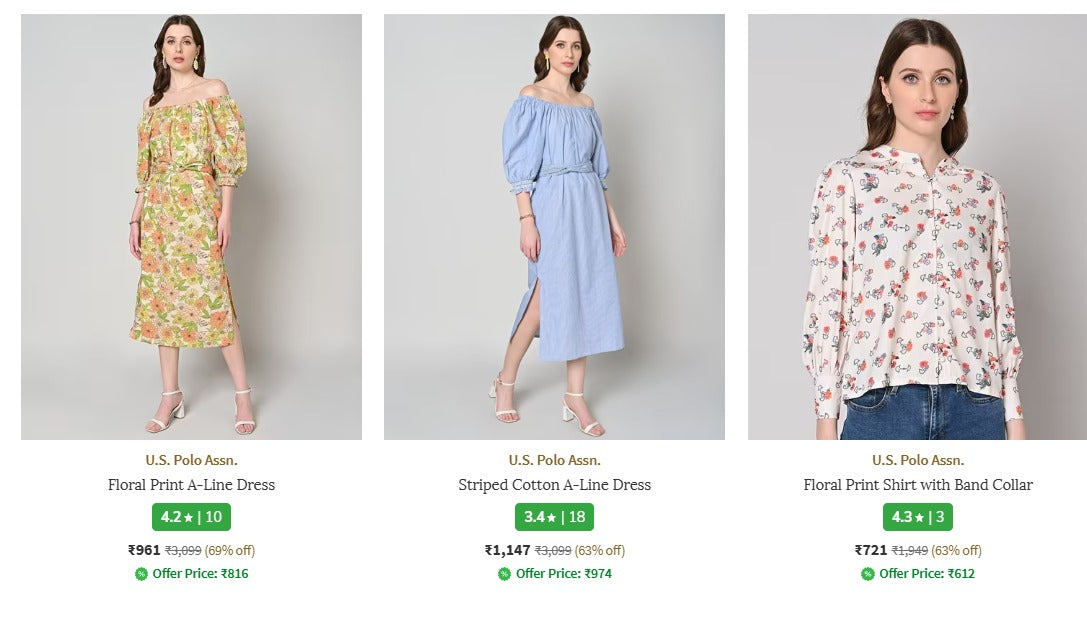This screenshot has width=1087, height=628.
Task: Open the yellow floral dress product image
Action: point(191,227)
